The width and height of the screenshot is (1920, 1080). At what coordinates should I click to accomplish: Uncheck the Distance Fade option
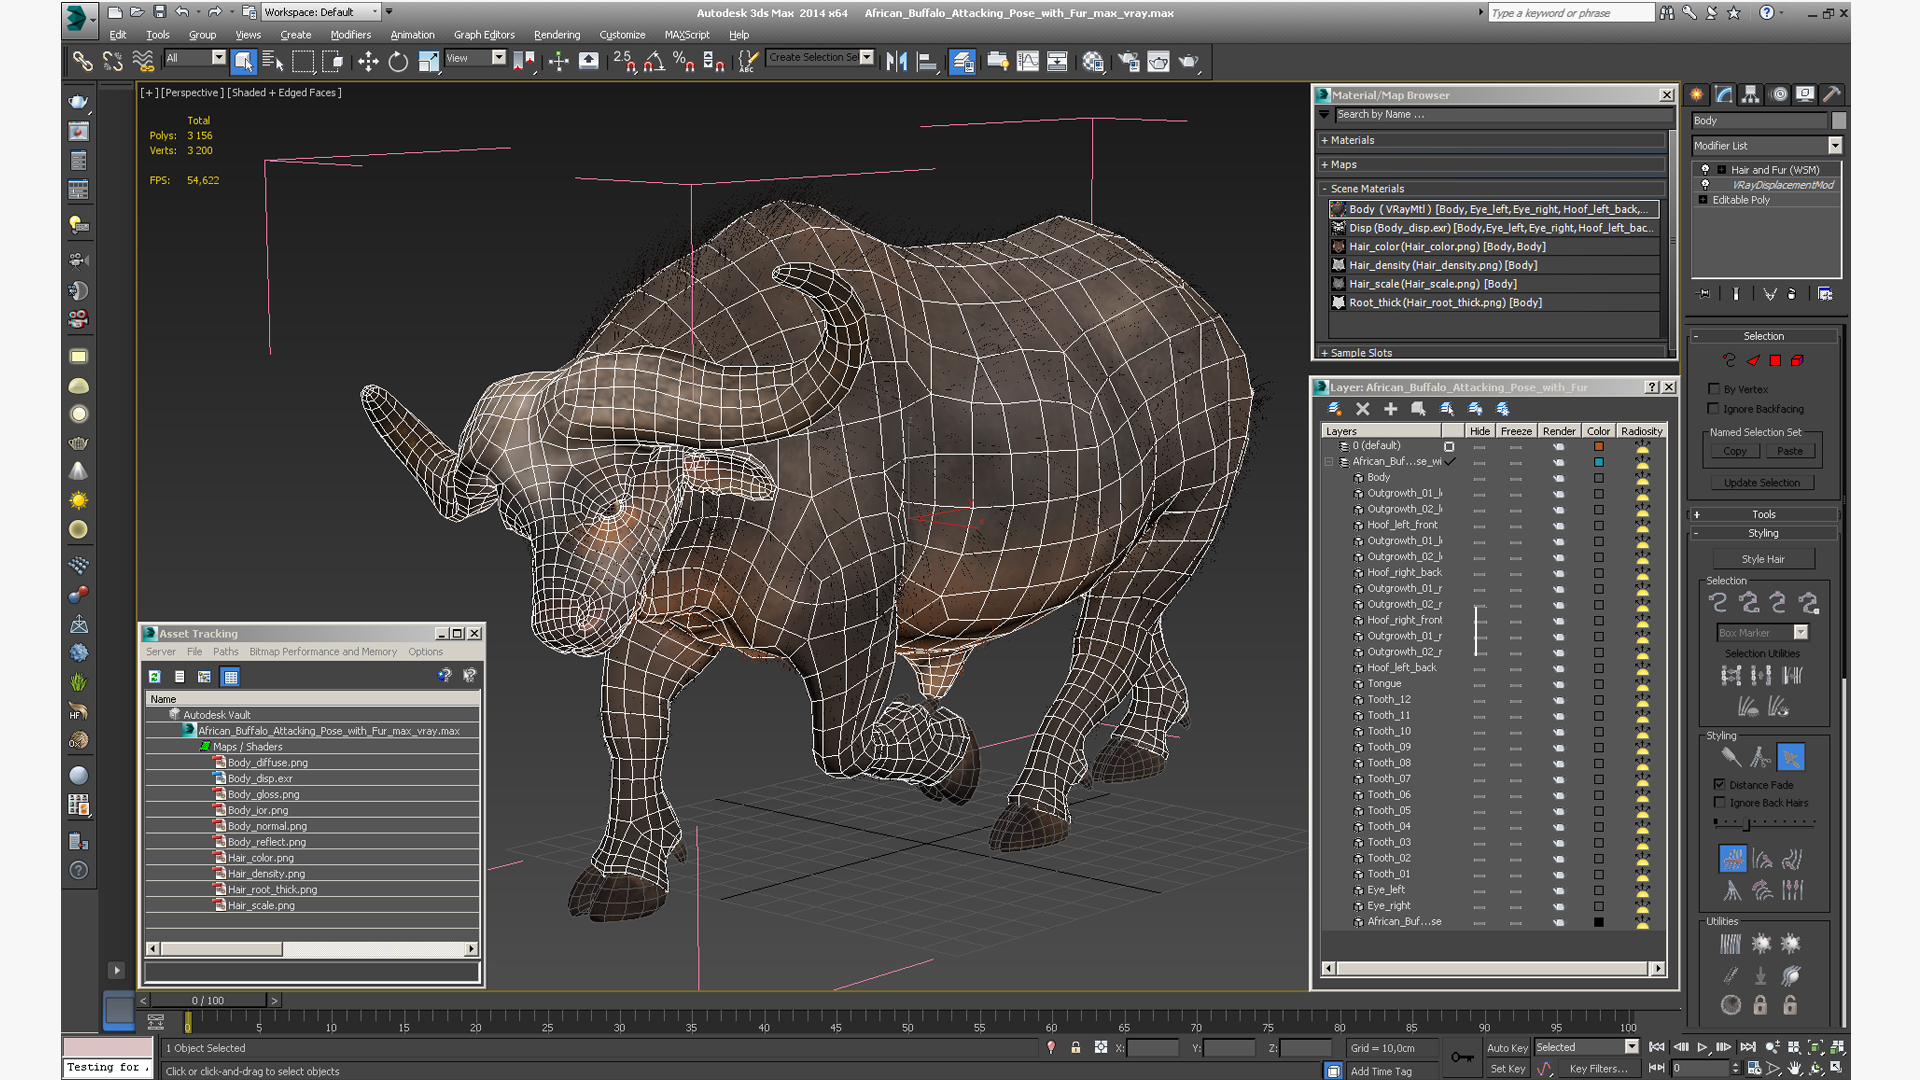(x=1720, y=785)
